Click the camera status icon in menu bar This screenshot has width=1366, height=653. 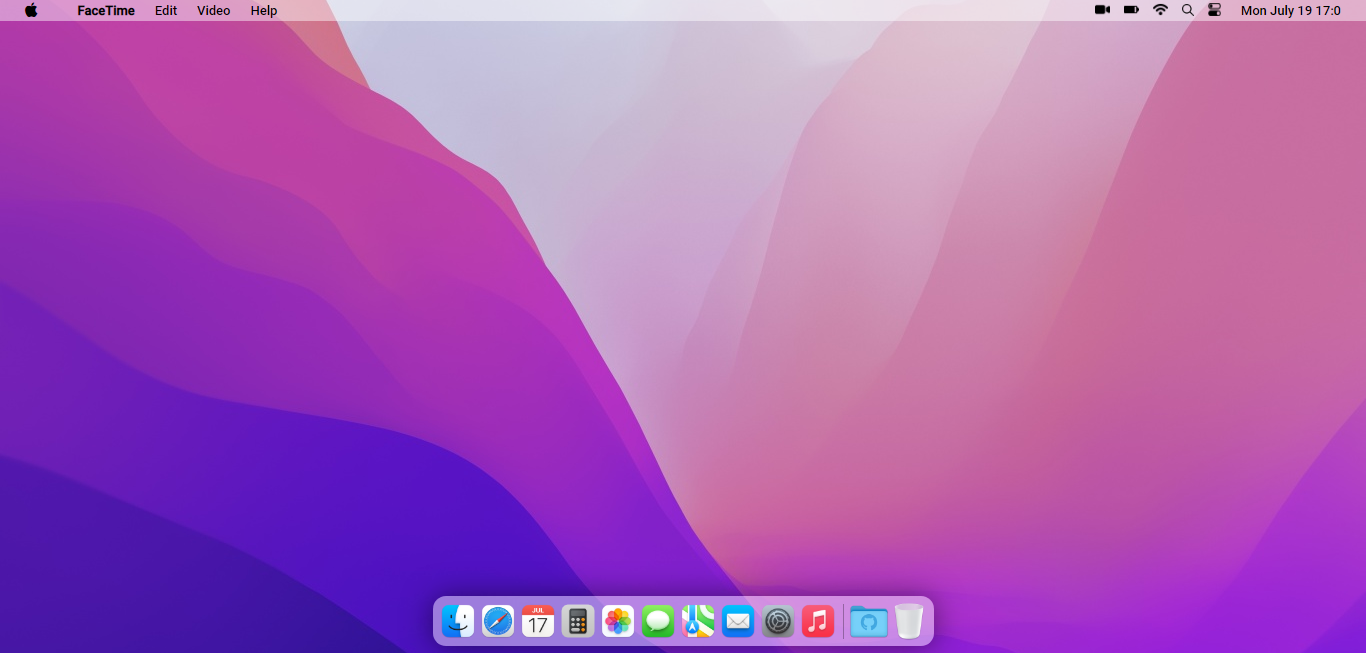pyautogui.click(x=1103, y=10)
